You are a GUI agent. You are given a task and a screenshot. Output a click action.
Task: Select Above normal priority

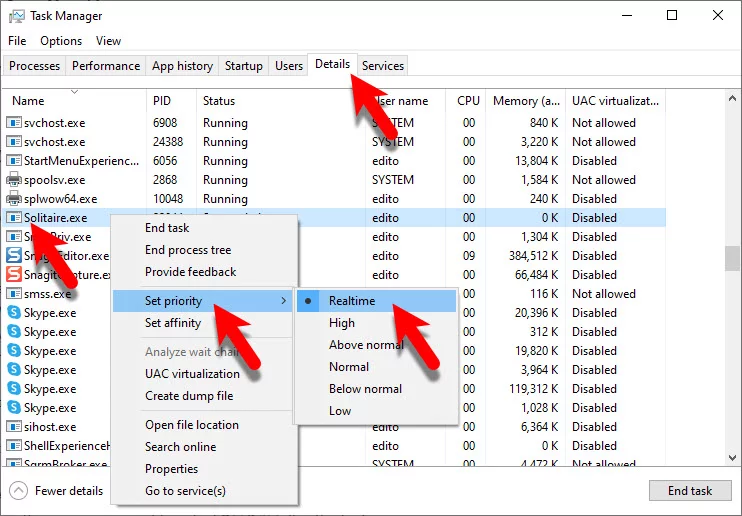tap(376, 345)
